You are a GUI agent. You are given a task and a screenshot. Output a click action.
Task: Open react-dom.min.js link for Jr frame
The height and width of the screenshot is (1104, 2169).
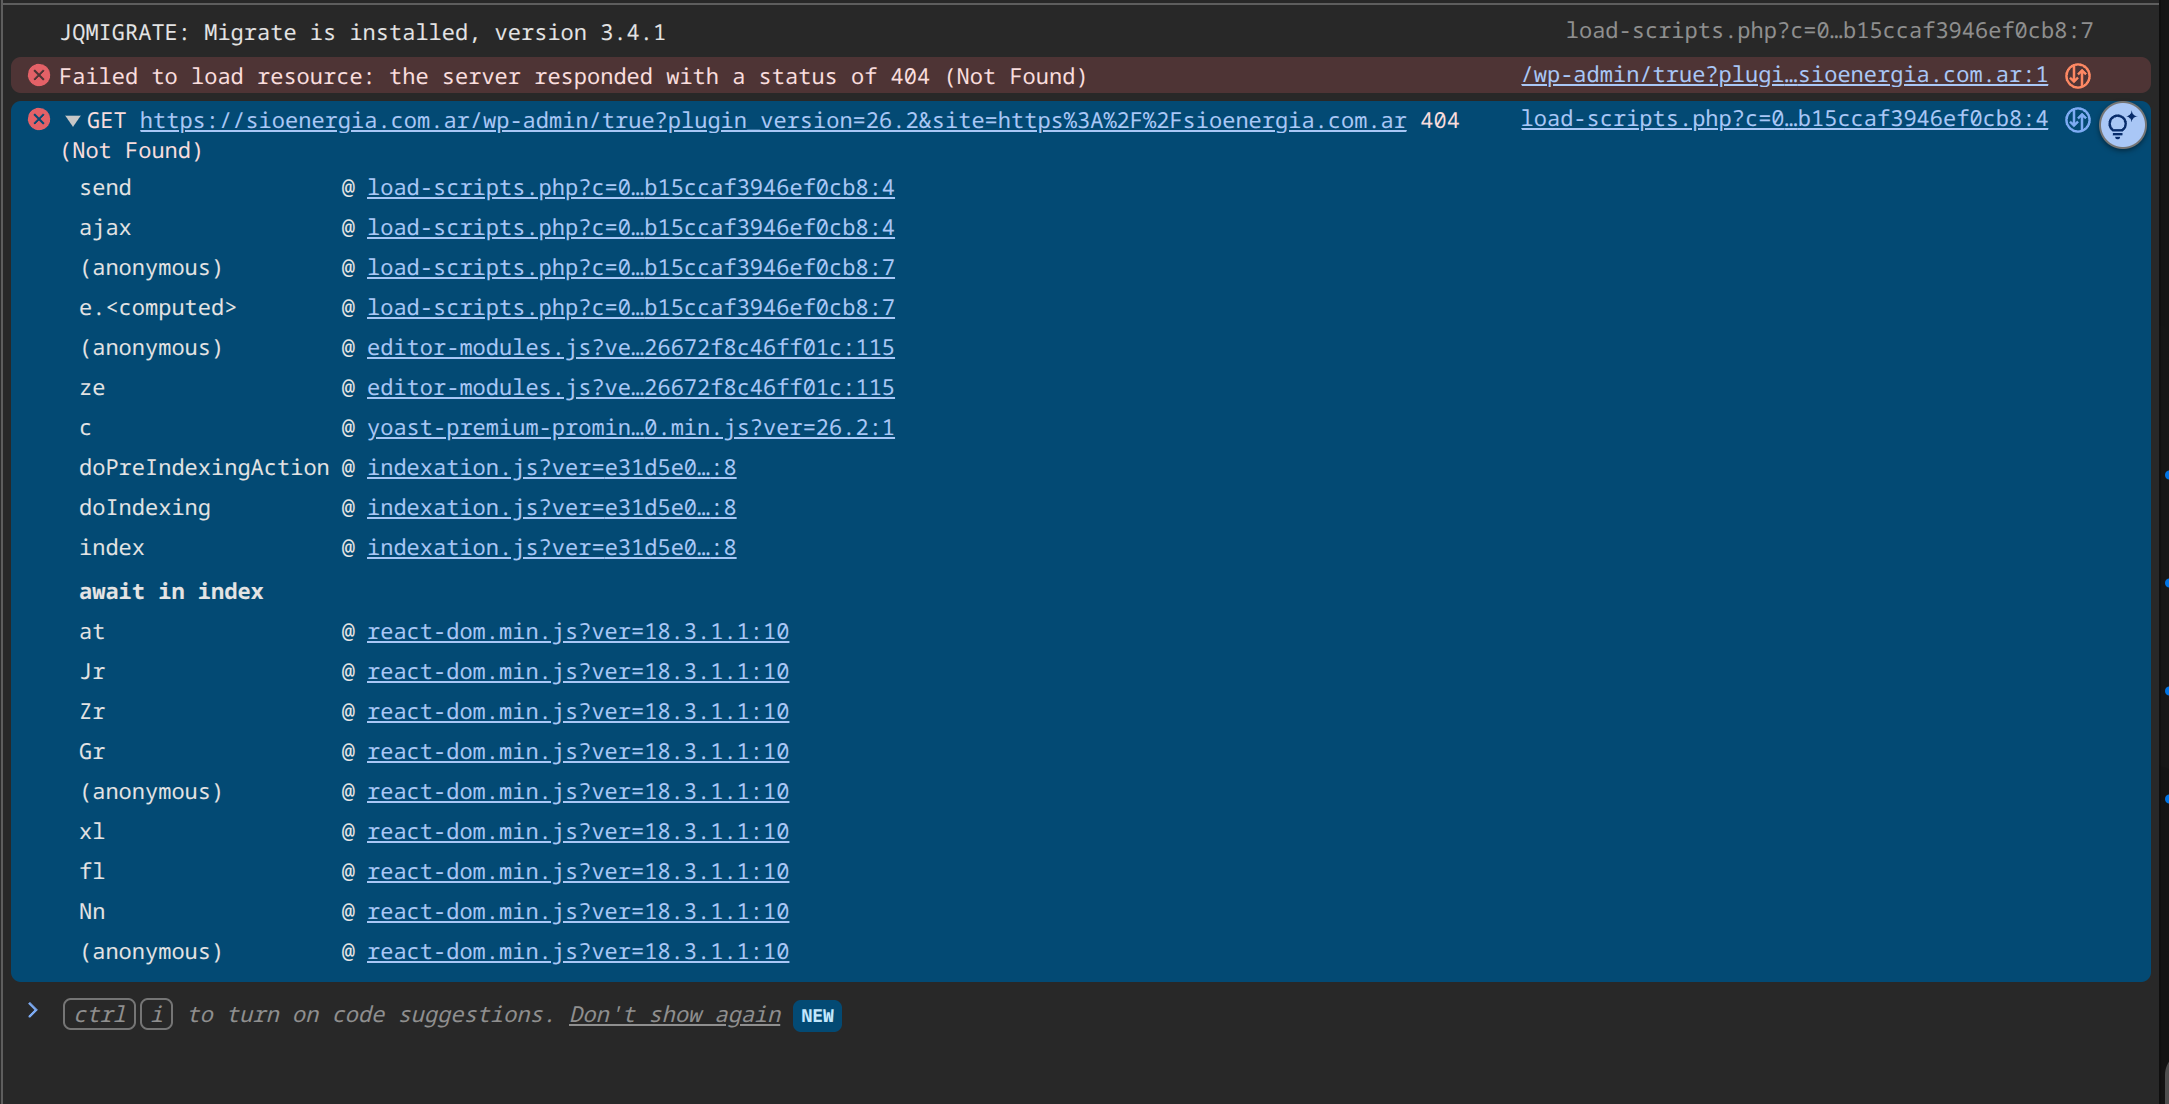(577, 672)
